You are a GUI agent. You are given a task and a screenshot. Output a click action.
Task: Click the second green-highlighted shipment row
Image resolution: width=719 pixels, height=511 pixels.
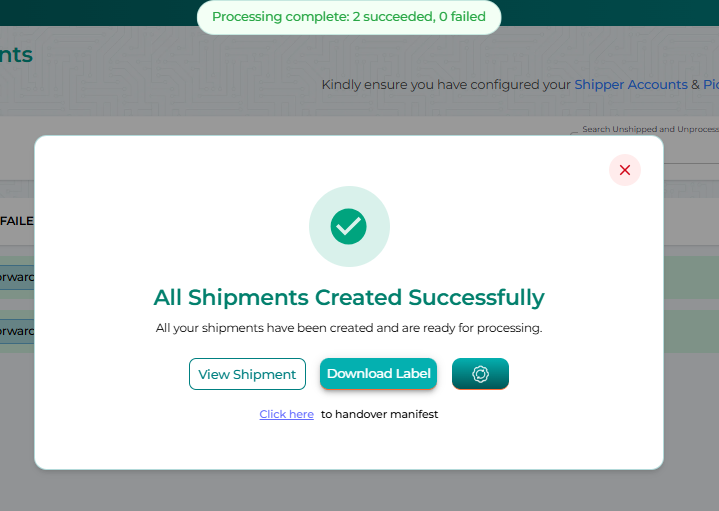[690, 331]
